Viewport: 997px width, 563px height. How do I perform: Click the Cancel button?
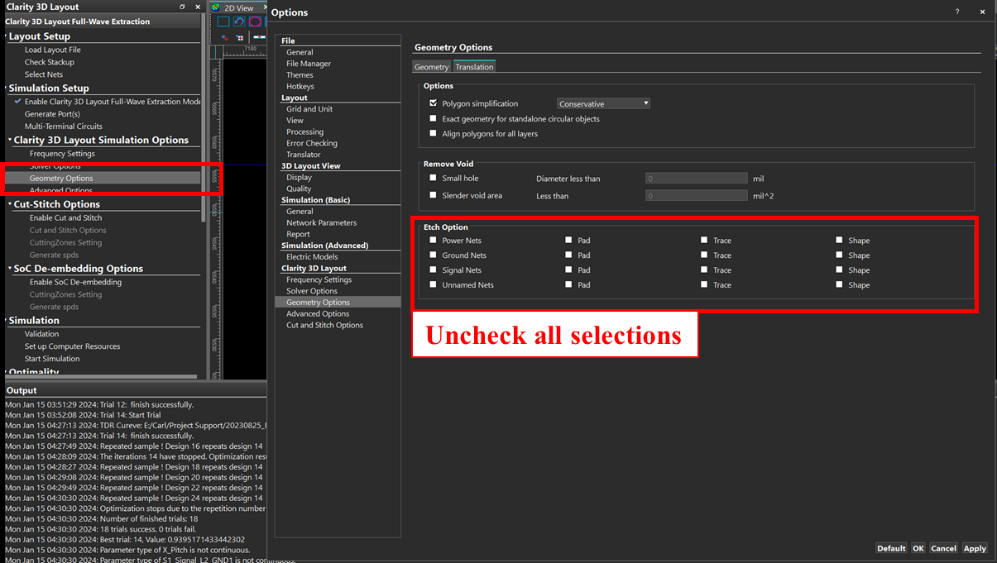943,548
